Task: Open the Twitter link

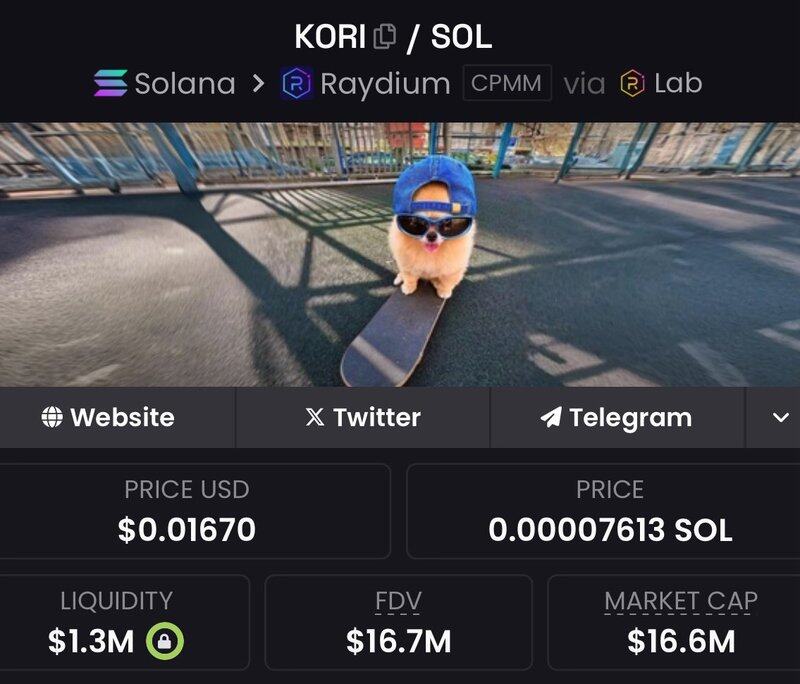Action: pyautogui.click(x=363, y=418)
